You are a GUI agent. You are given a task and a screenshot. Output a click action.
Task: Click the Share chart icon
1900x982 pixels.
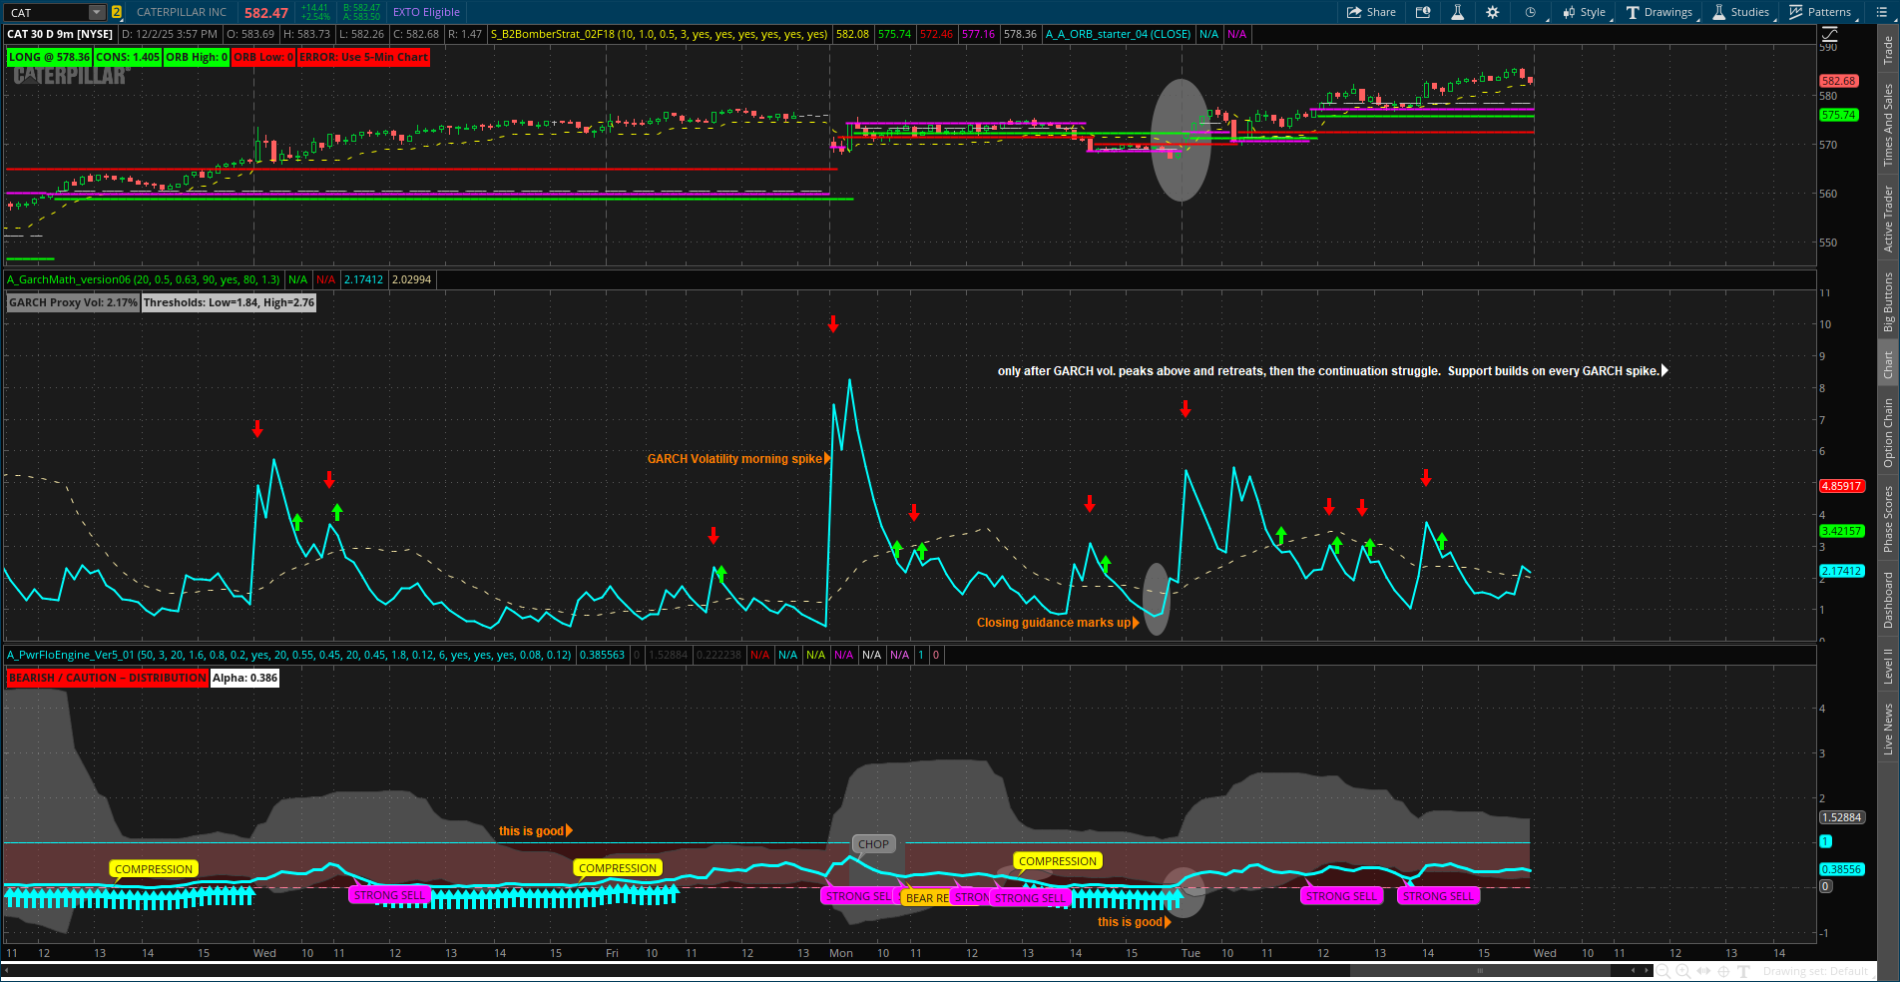pos(1371,12)
